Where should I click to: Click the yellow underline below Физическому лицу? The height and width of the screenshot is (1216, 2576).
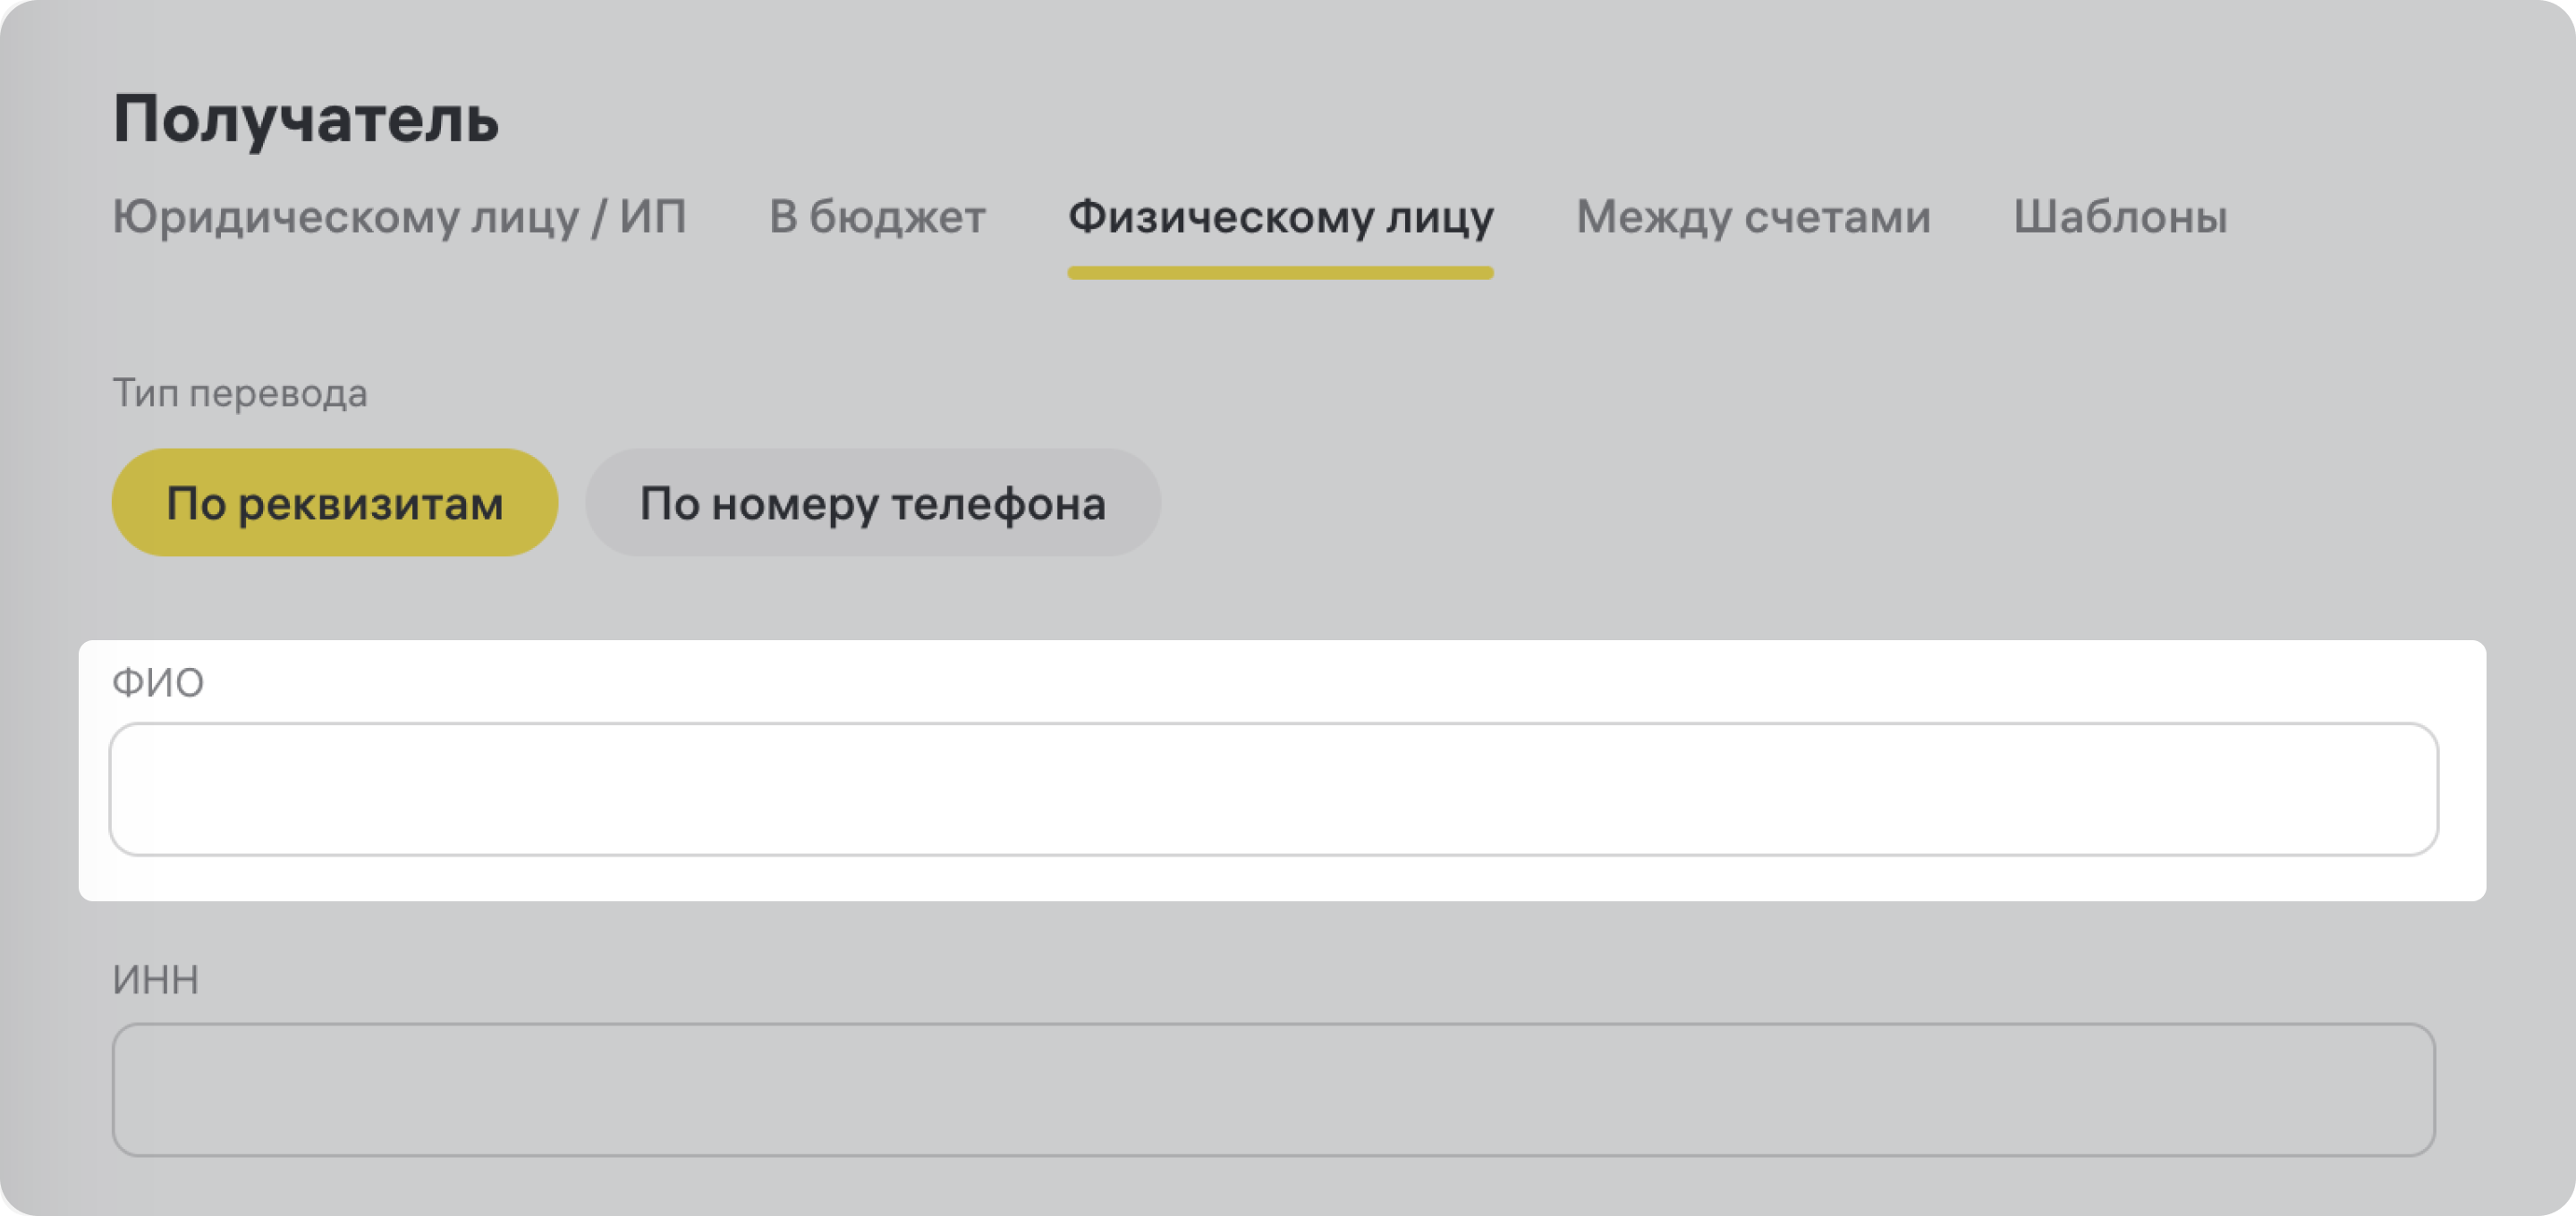[1280, 273]
